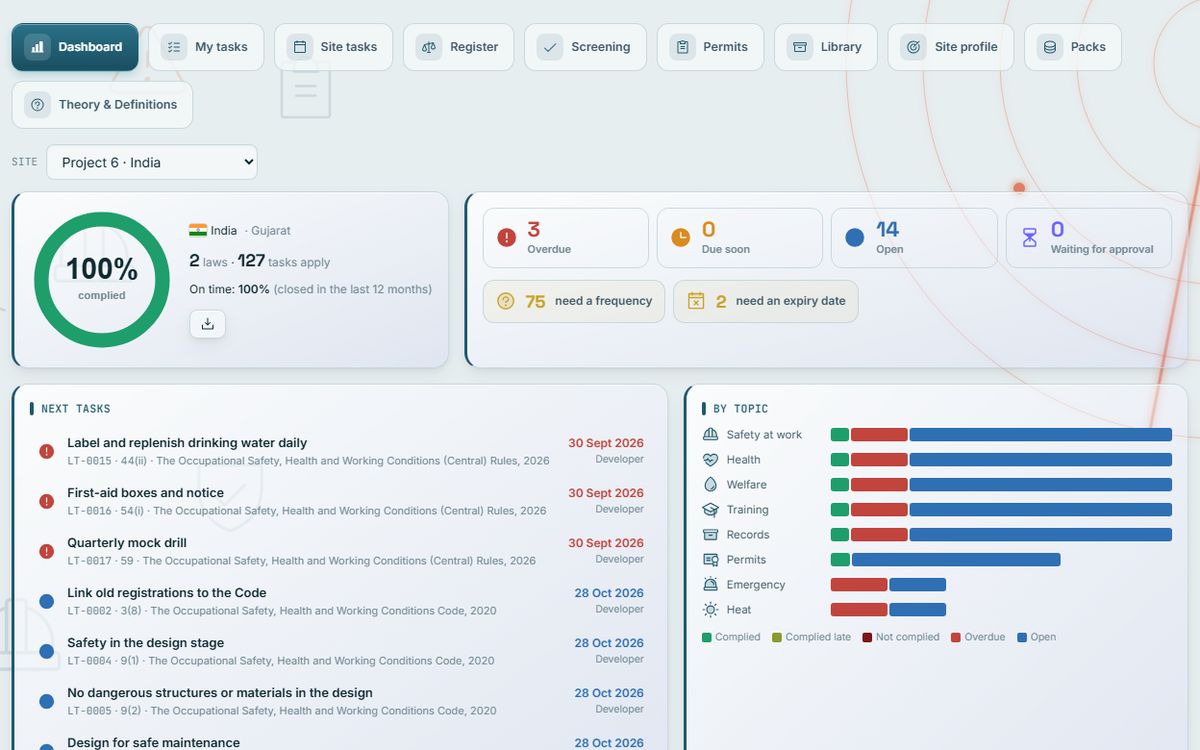Click the download report icon button
This screenshot has width=1200, height=750.
click(x=207, y=324)
